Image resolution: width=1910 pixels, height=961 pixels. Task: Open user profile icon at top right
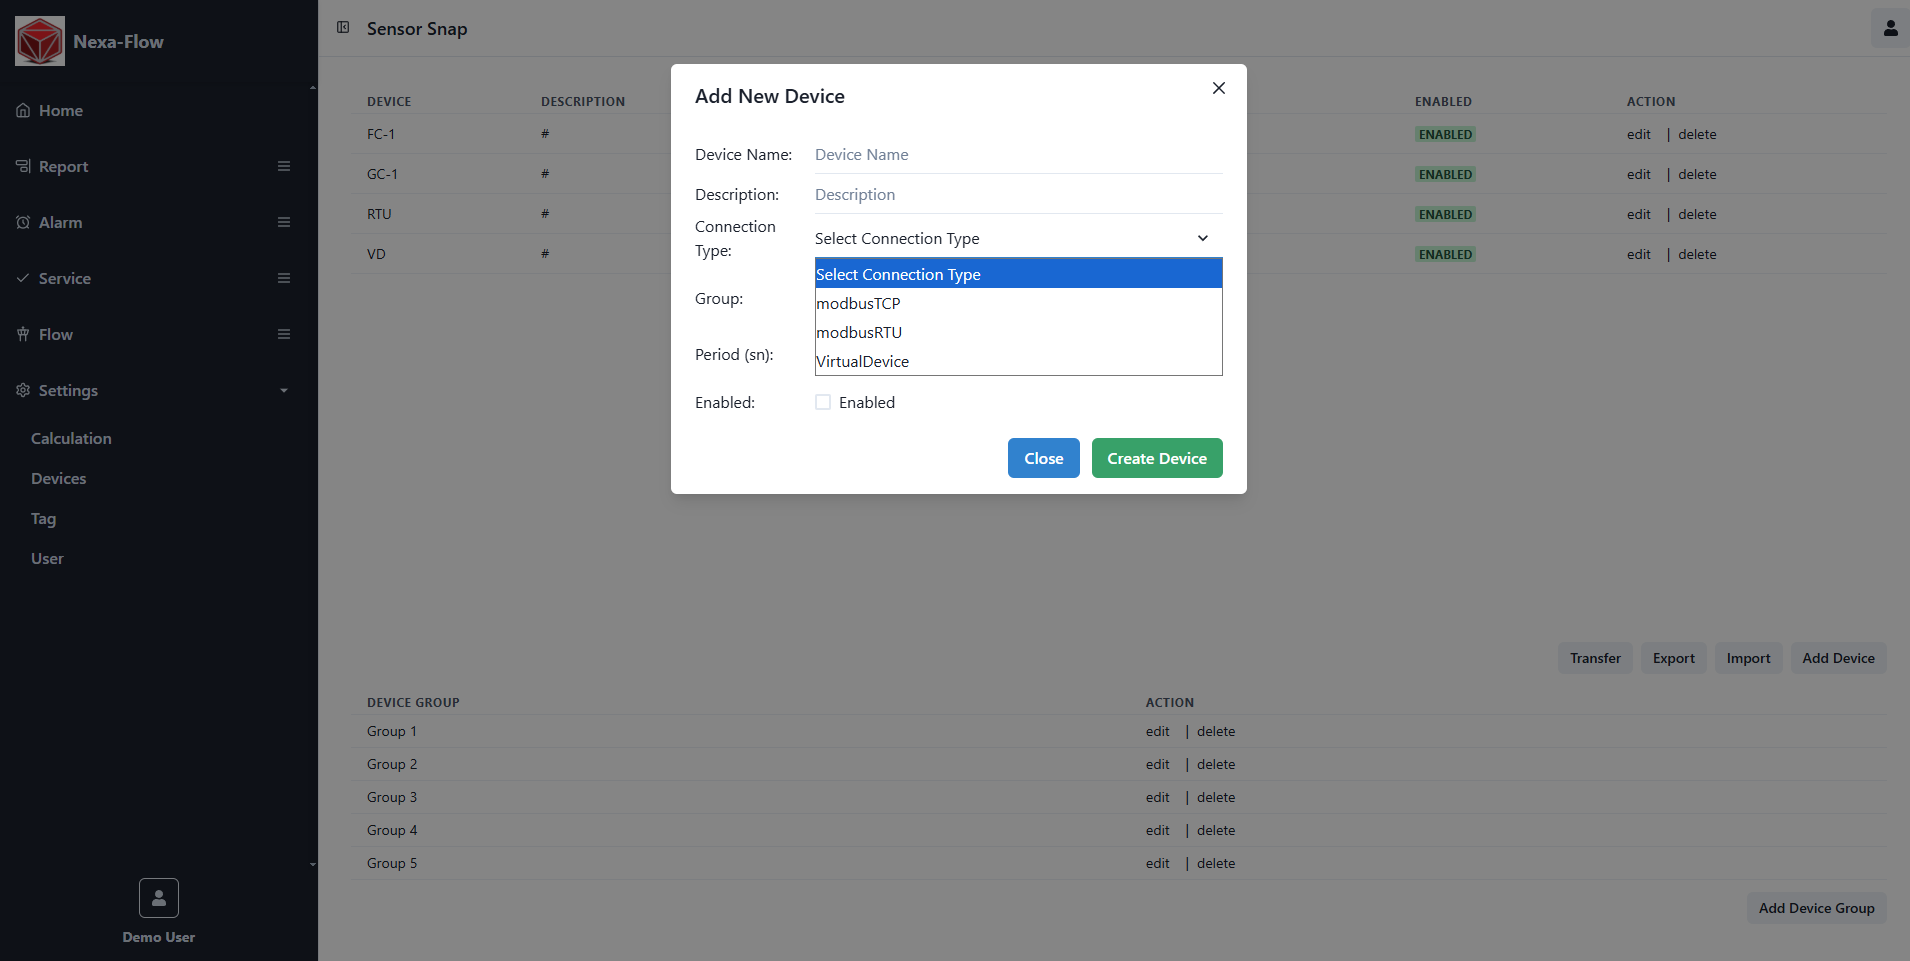coord(1890,28)
